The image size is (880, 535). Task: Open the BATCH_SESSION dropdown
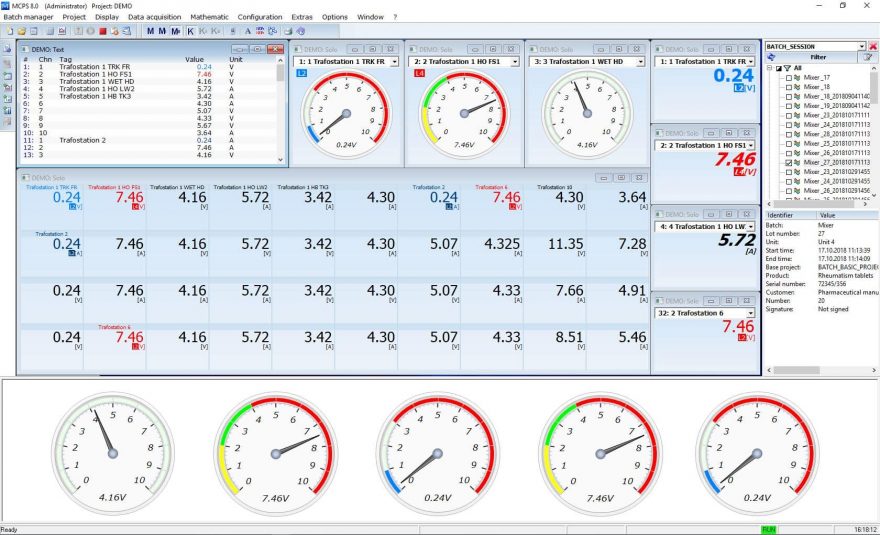coord(861,46)
